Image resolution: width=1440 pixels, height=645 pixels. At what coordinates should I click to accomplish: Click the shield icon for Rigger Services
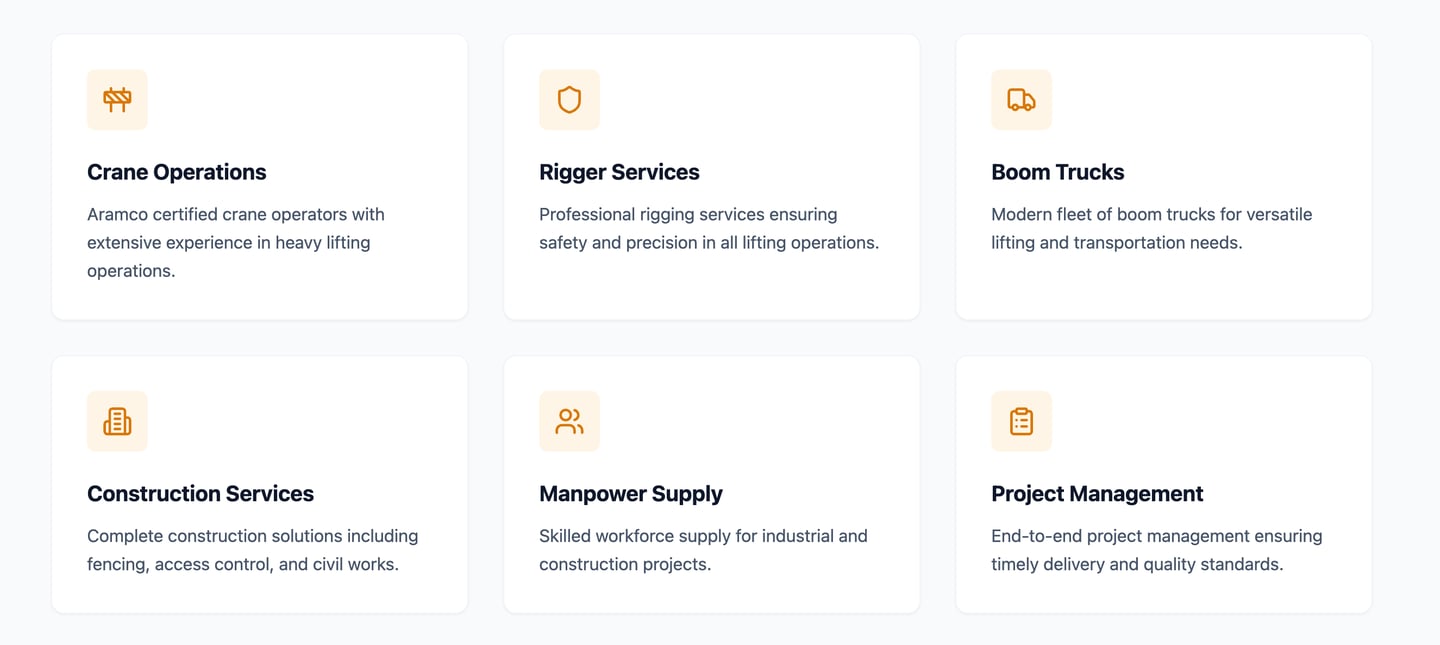[x=569, y=100]
